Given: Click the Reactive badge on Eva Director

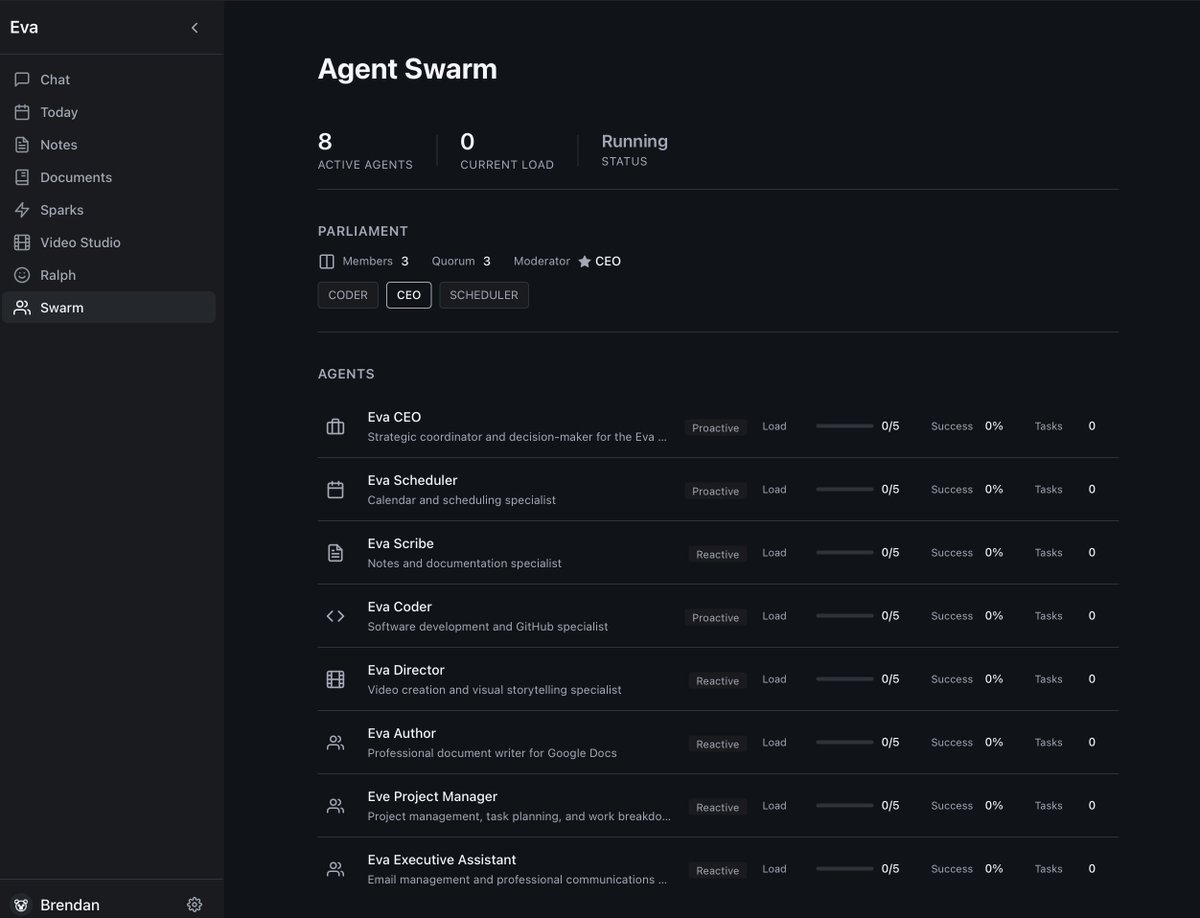Looking at the screenshot, I should click(x=718, y=681).
